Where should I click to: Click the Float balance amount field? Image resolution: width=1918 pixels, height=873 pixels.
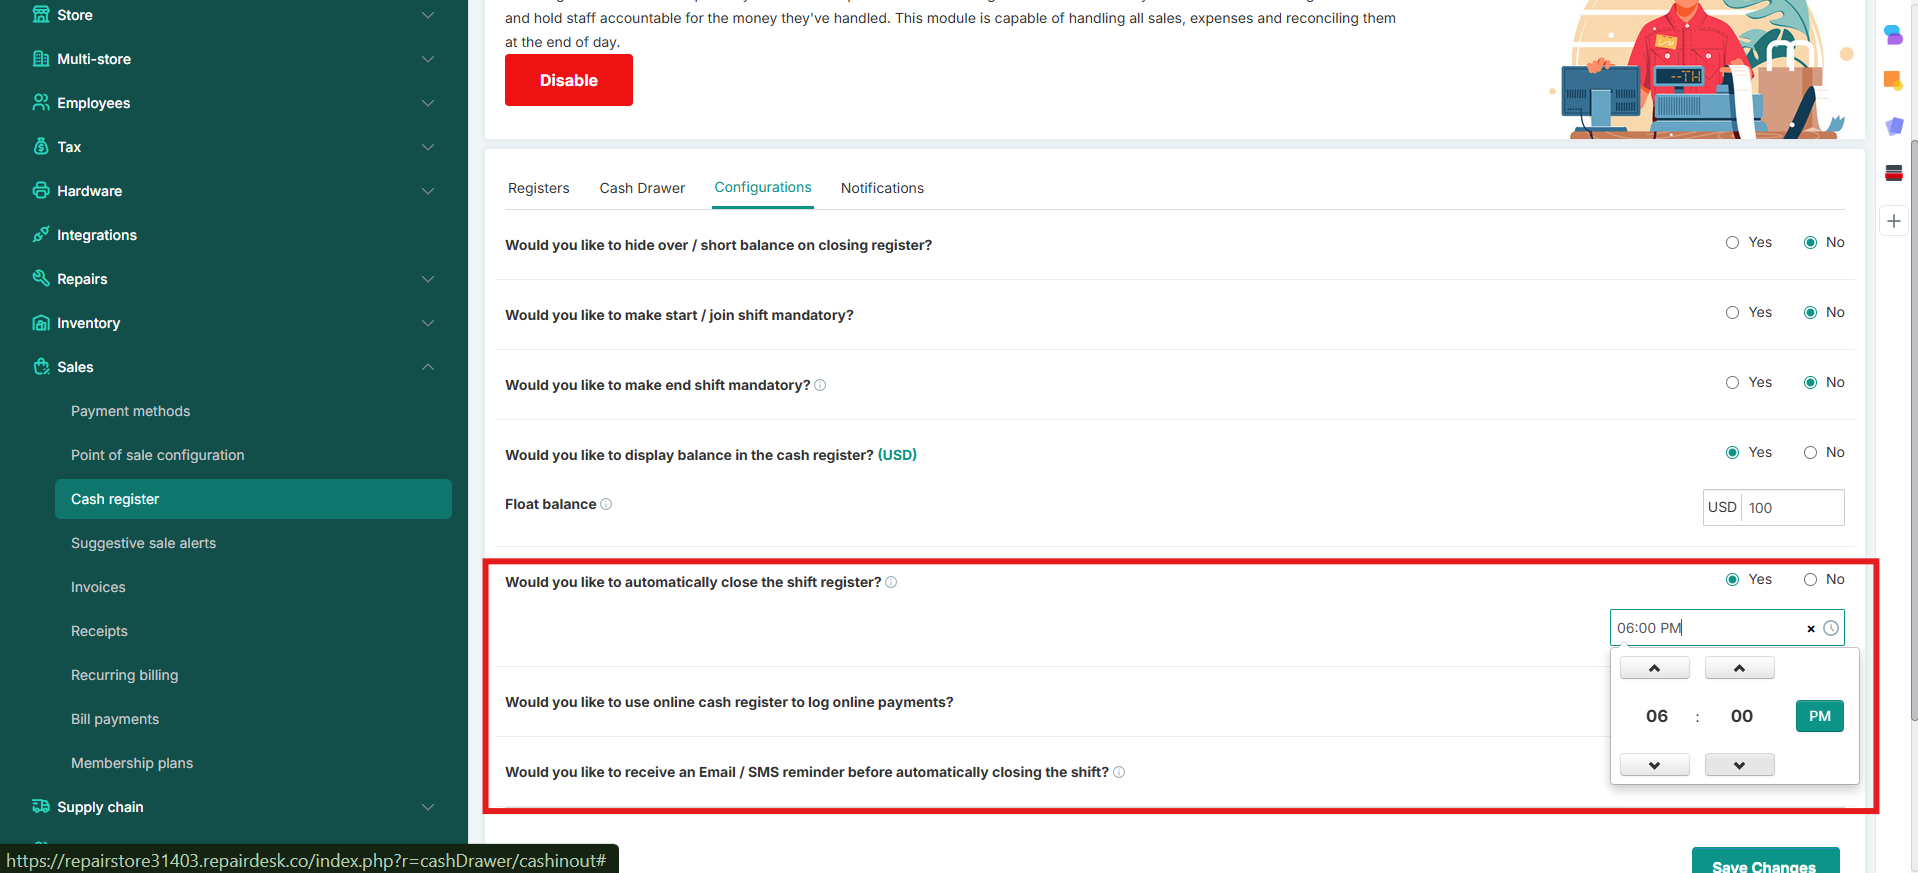tap(1792, 508)
